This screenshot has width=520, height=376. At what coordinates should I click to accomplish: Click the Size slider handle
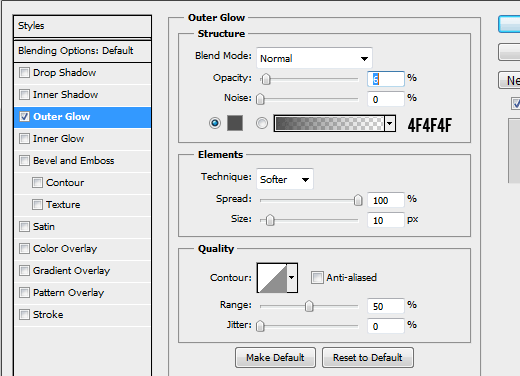[270, 220]
